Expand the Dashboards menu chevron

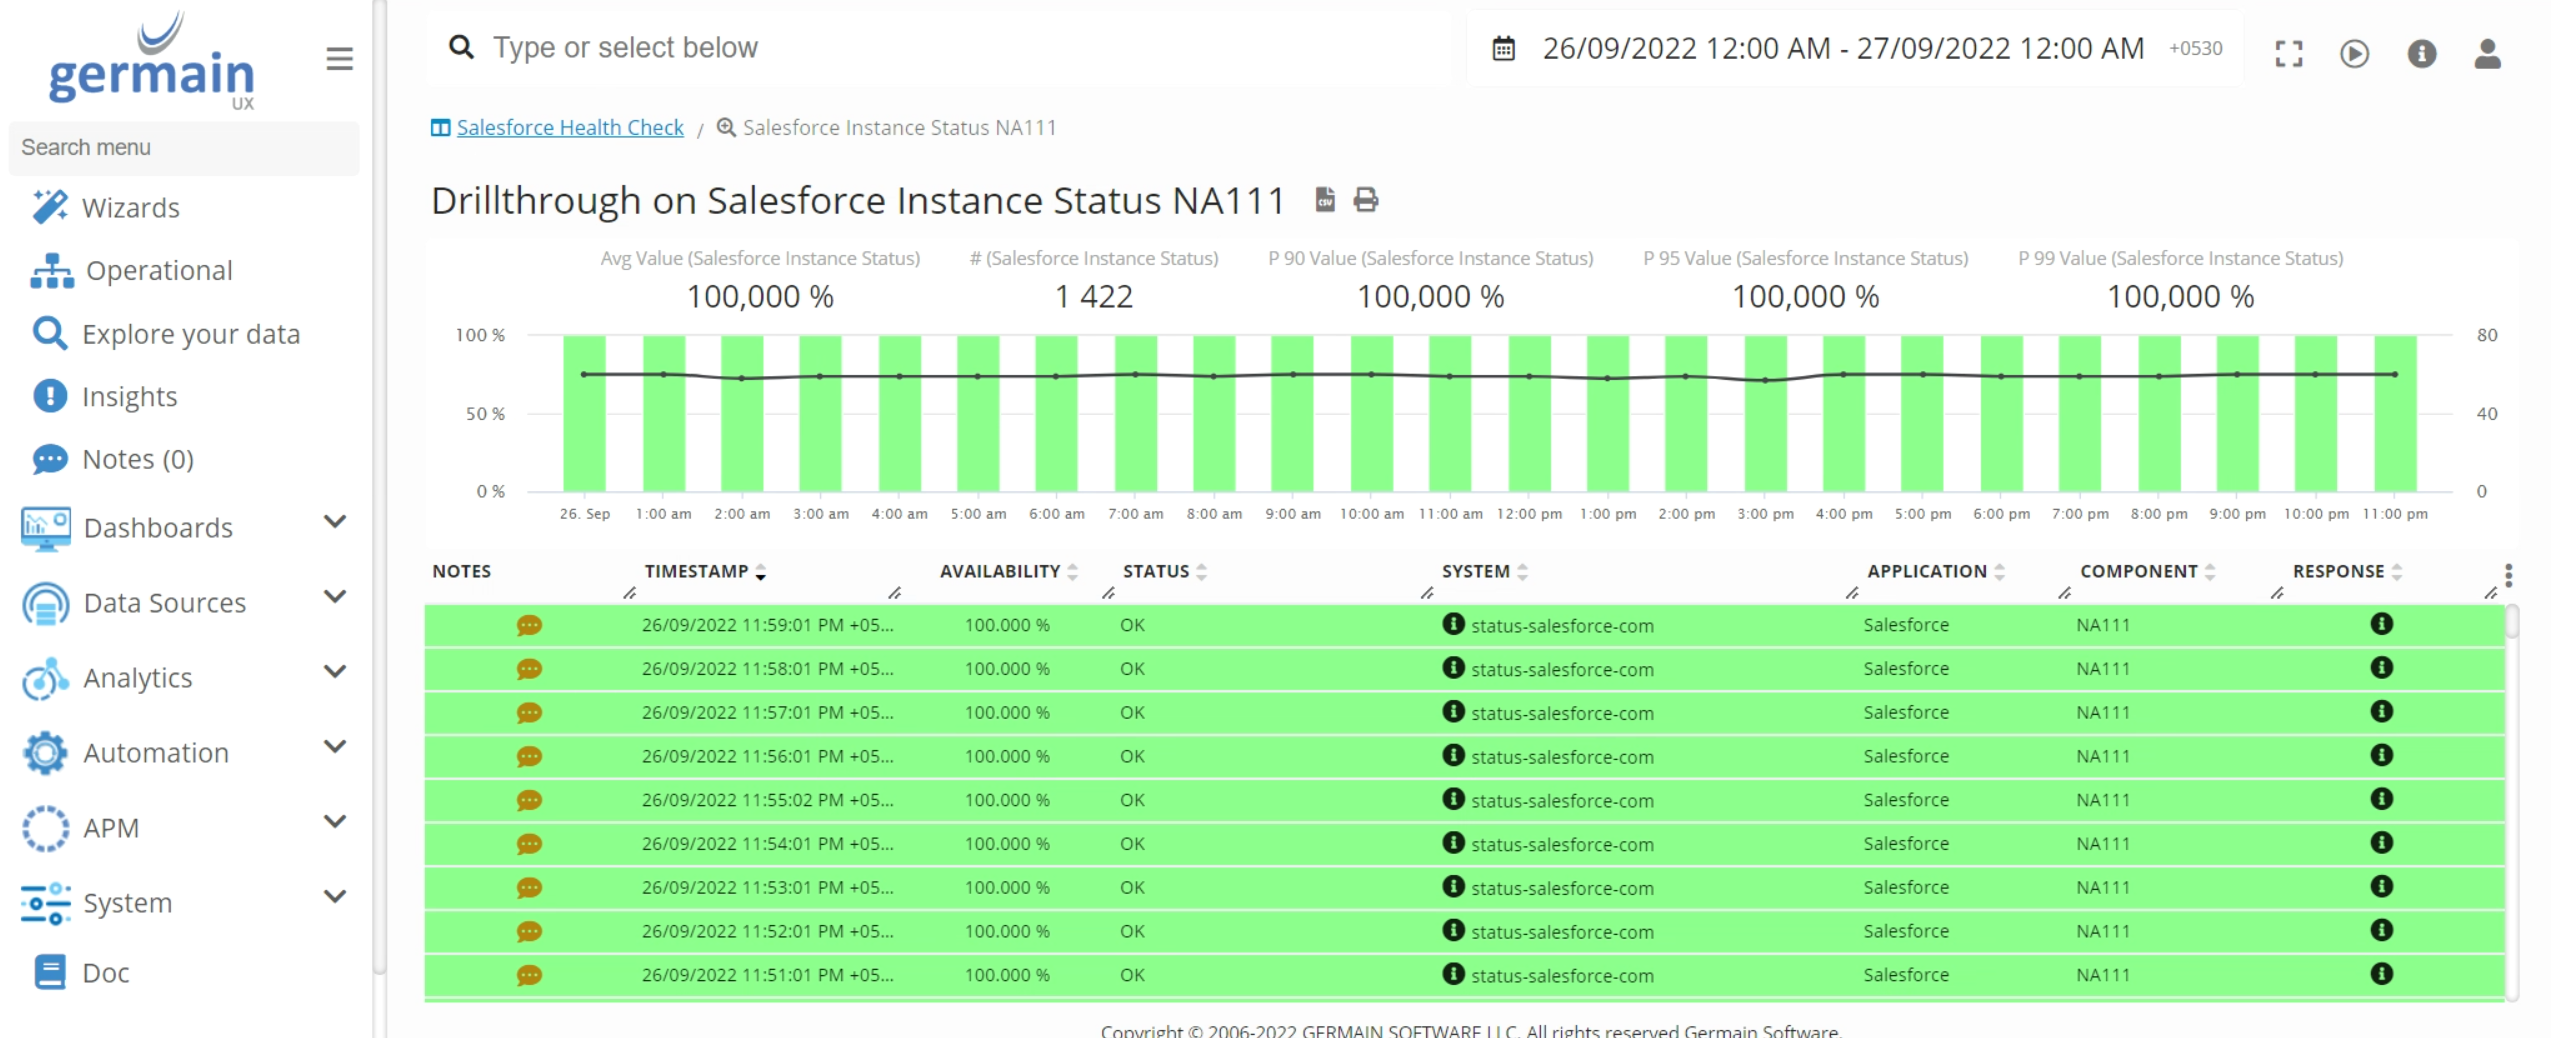click(333, 521)
